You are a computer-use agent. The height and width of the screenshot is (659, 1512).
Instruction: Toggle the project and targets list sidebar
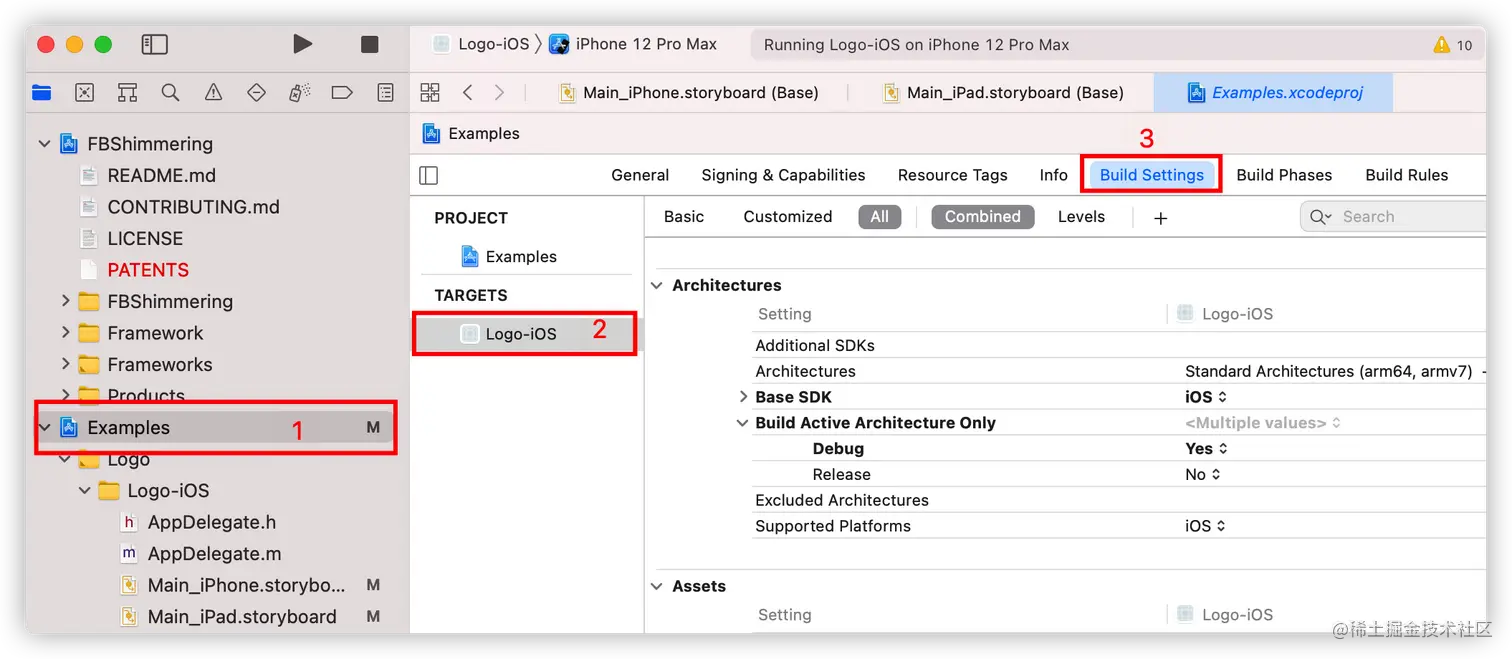[428, 175]
